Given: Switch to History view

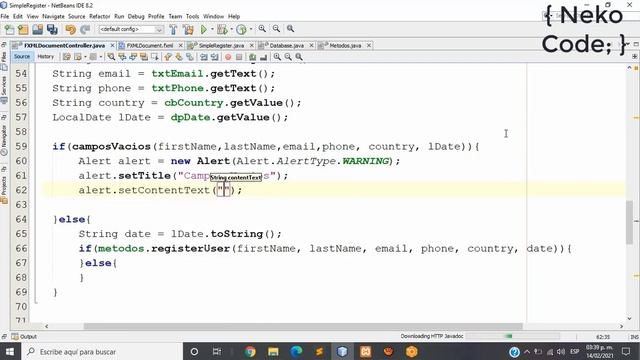Looking at the screenshot, I should pos(45,57).
